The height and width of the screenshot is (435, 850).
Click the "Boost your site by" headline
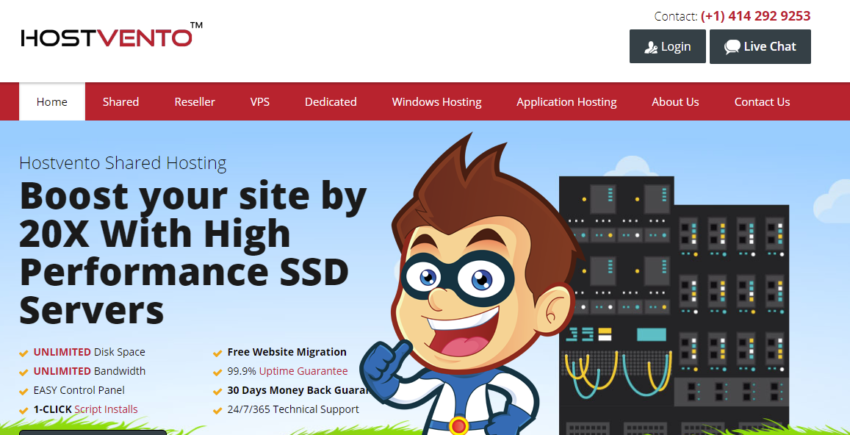pyautogui.click(x=193, y=196)
